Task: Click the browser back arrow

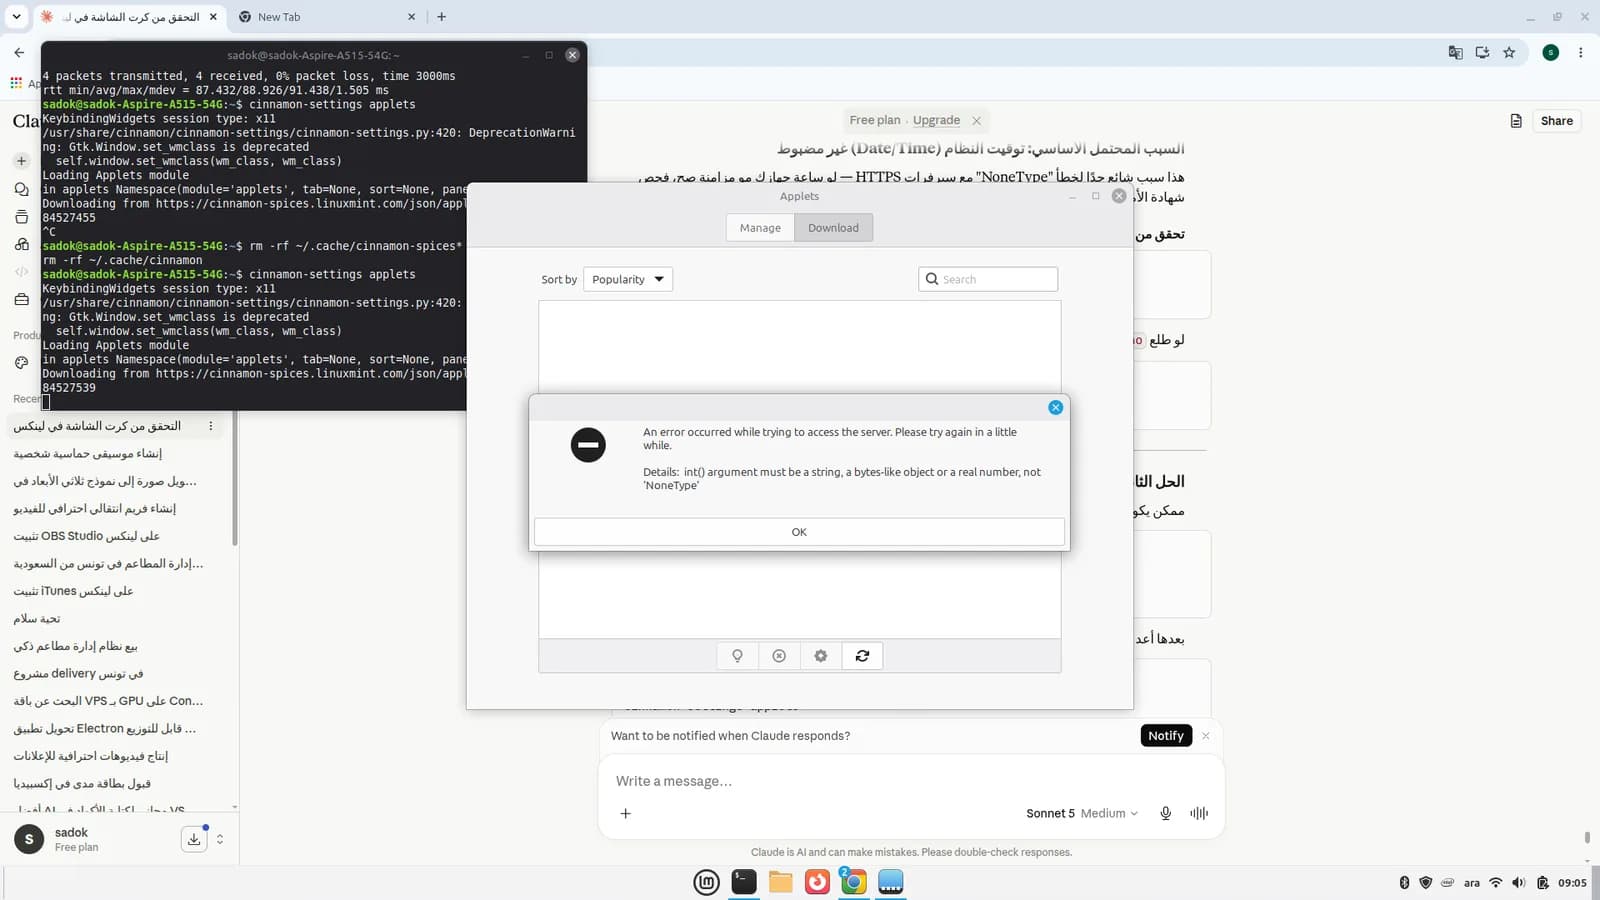Action: coord(19,52)
